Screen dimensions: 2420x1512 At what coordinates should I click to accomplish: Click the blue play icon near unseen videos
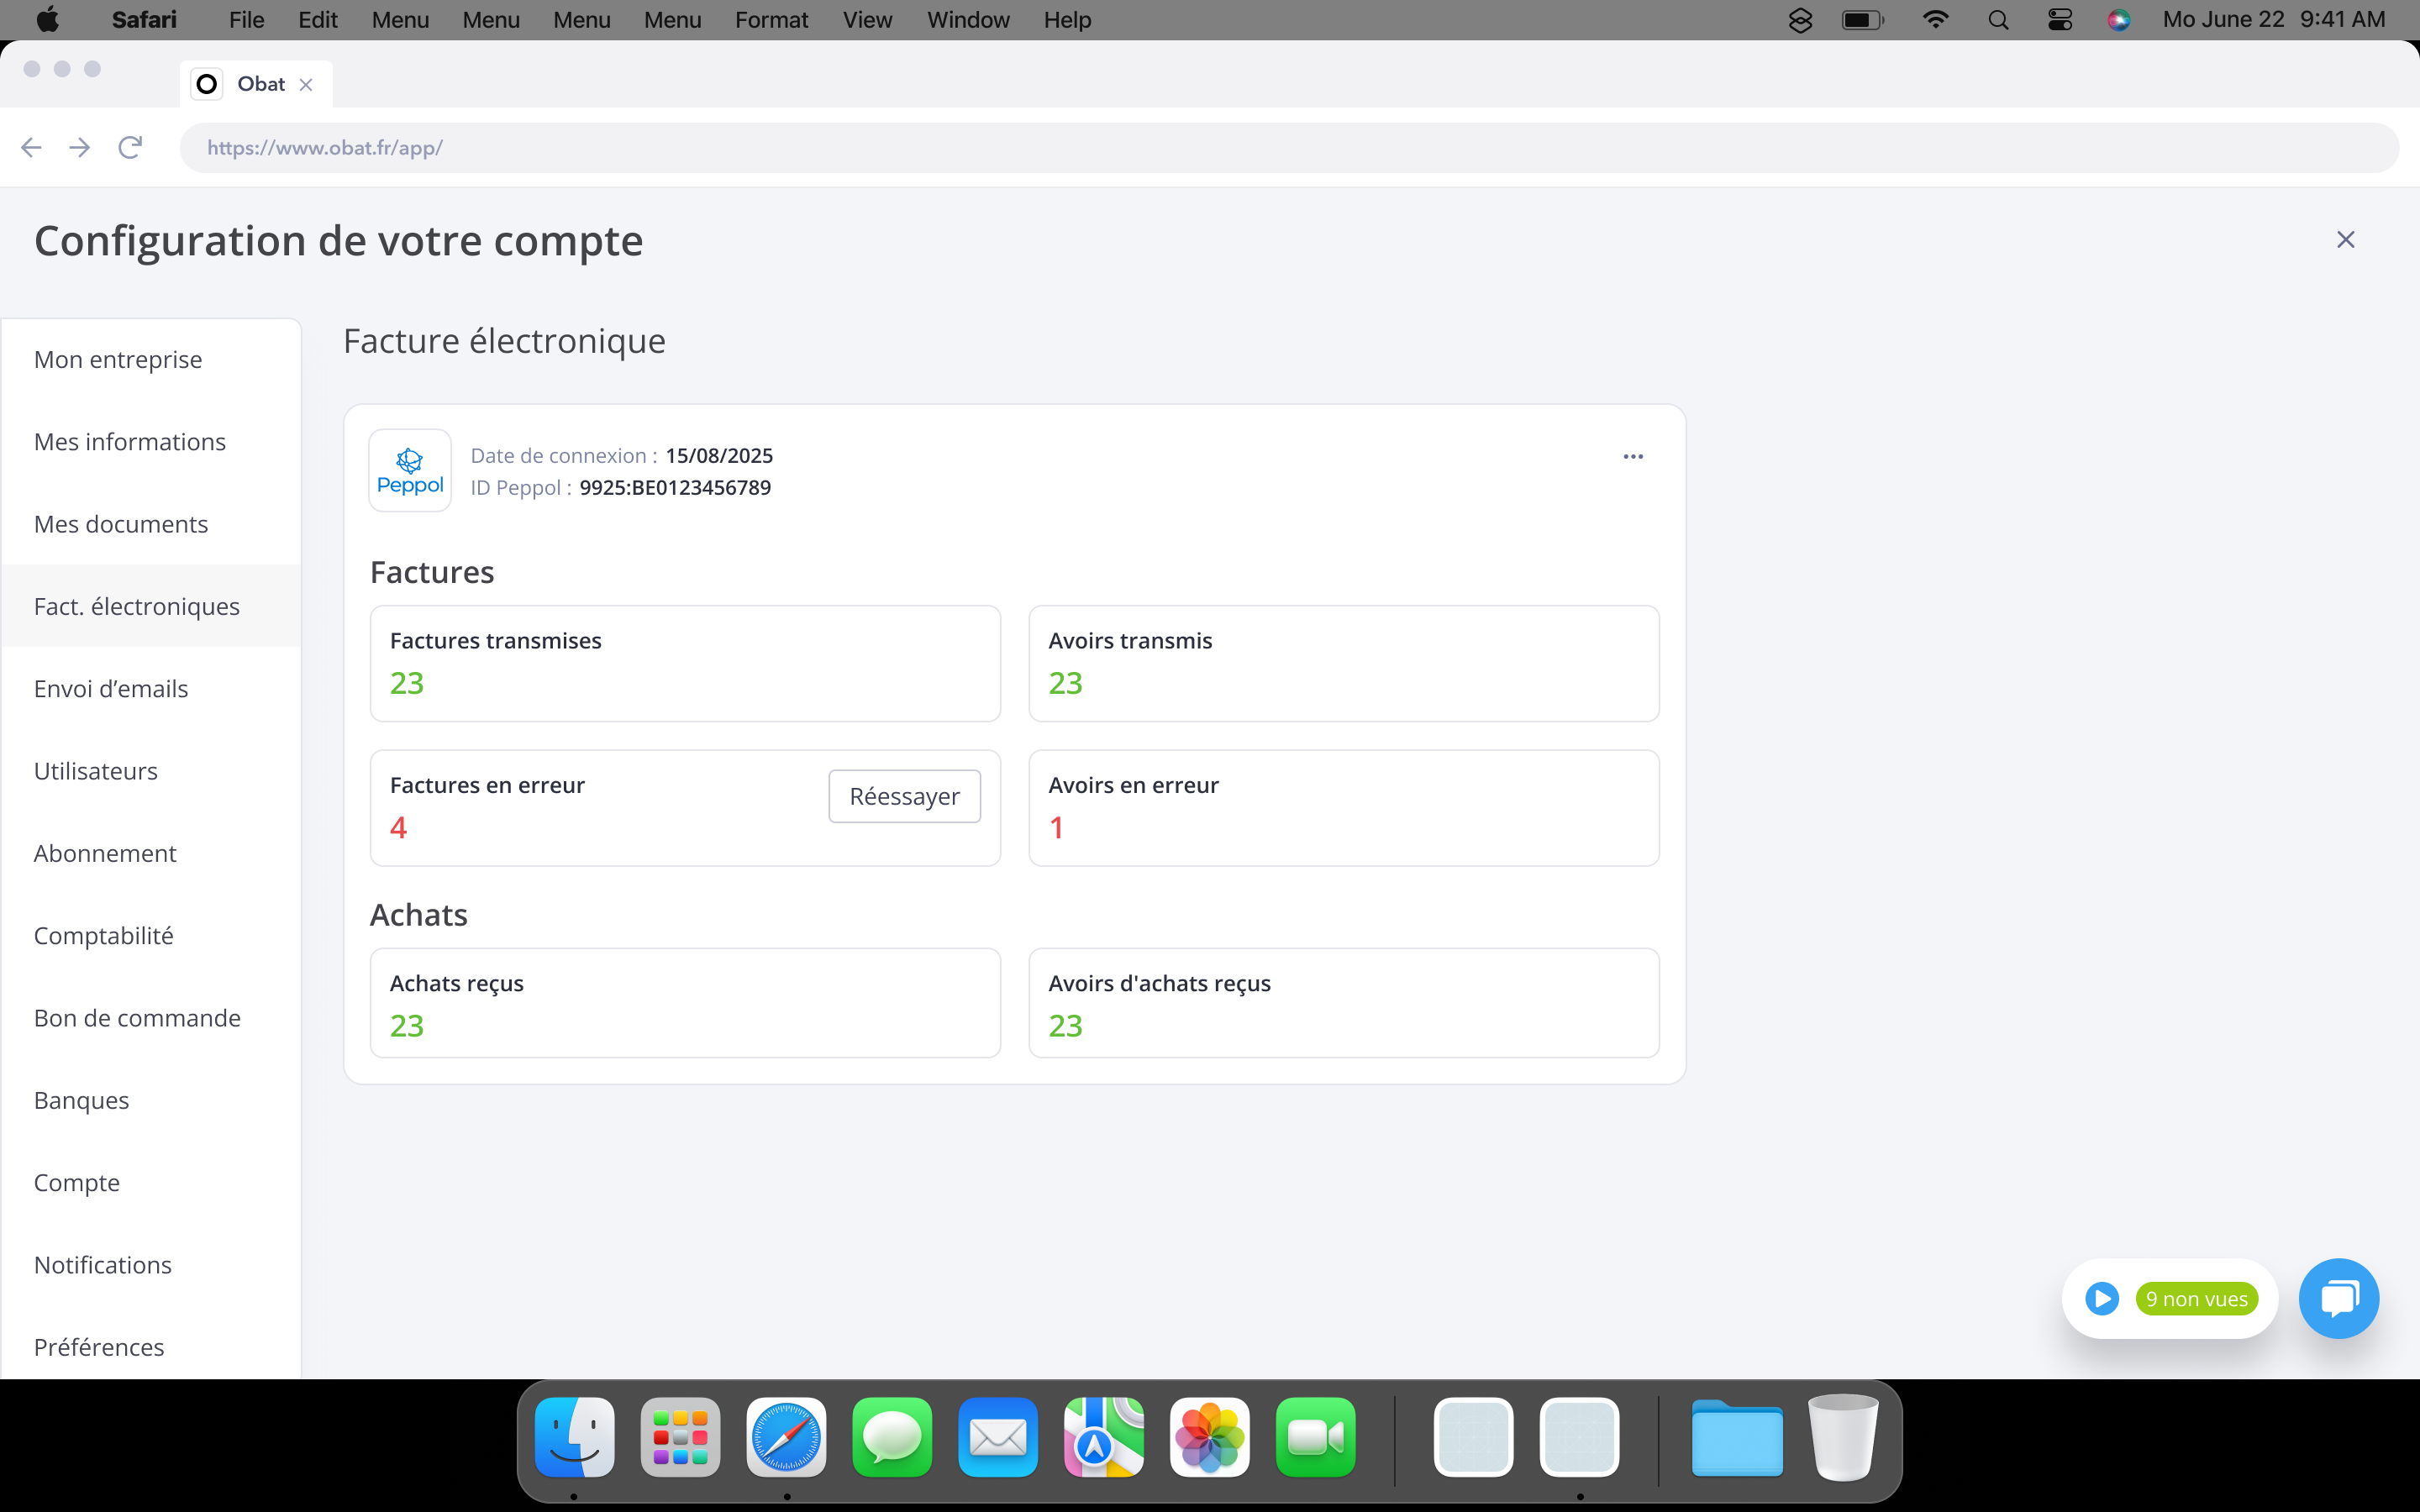[x=2101, y=1298]
